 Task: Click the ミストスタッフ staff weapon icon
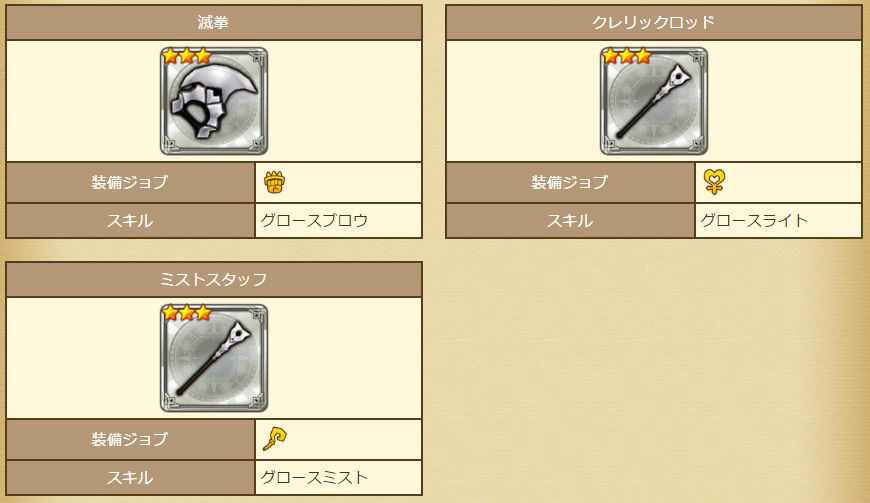pyautogui.click(x=214, y=358)
